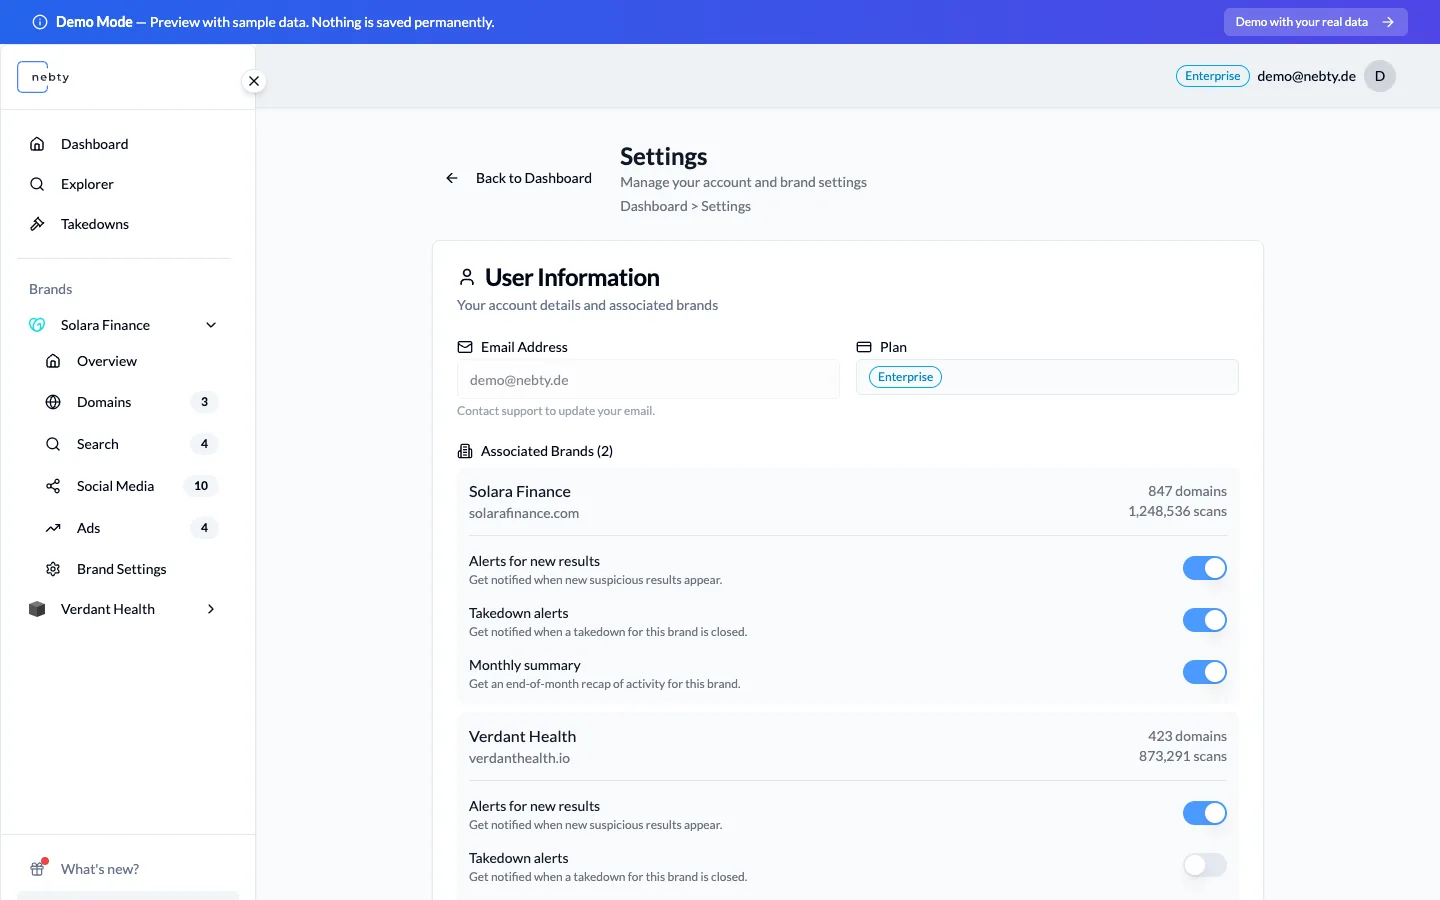This screenshot has height=900, width=1440.
Task: Click "1,248,536 scans" text
Action: [x=1177, y=511]
